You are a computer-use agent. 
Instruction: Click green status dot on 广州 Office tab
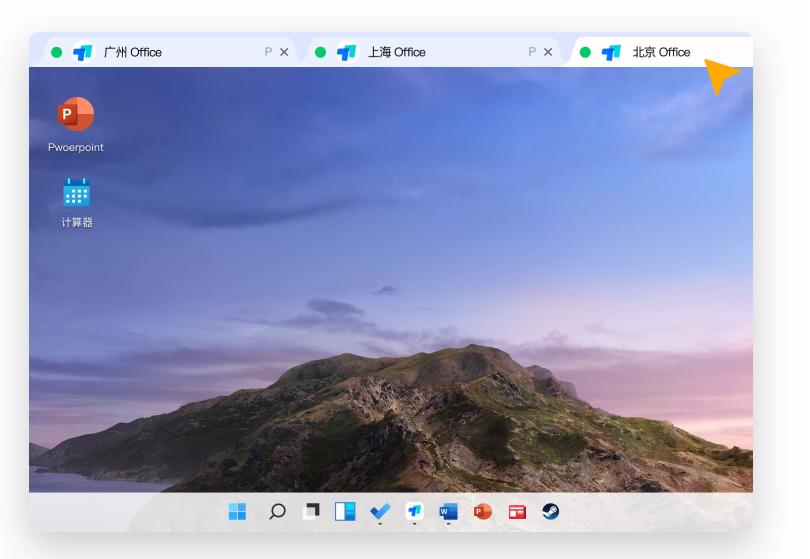[57, 52]
